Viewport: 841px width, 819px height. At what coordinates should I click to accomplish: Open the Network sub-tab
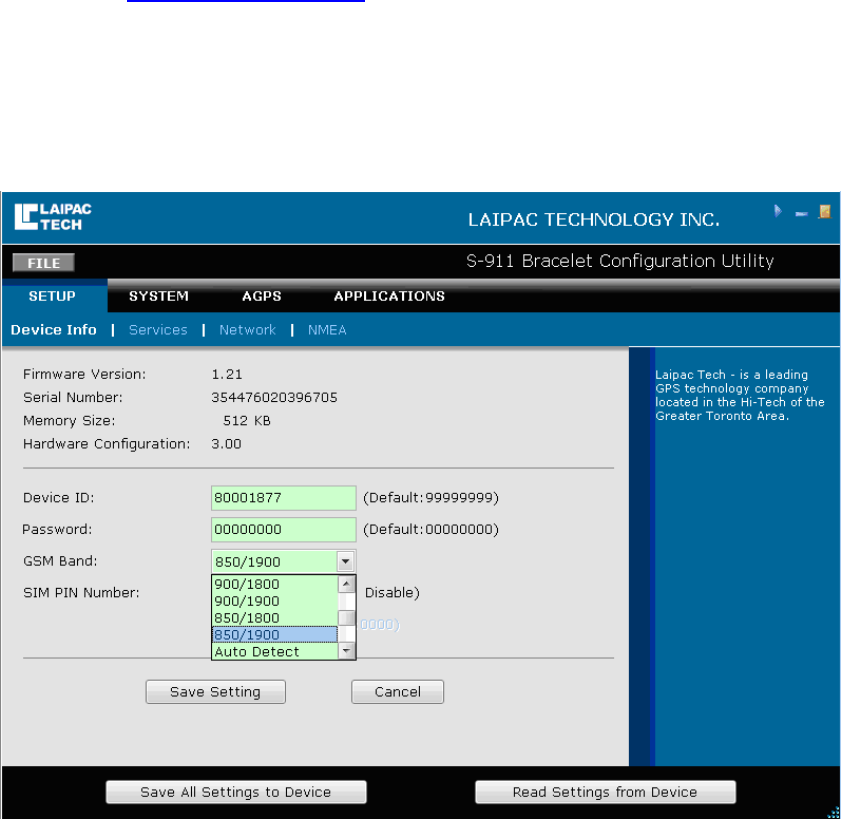(x=247, y=330)
